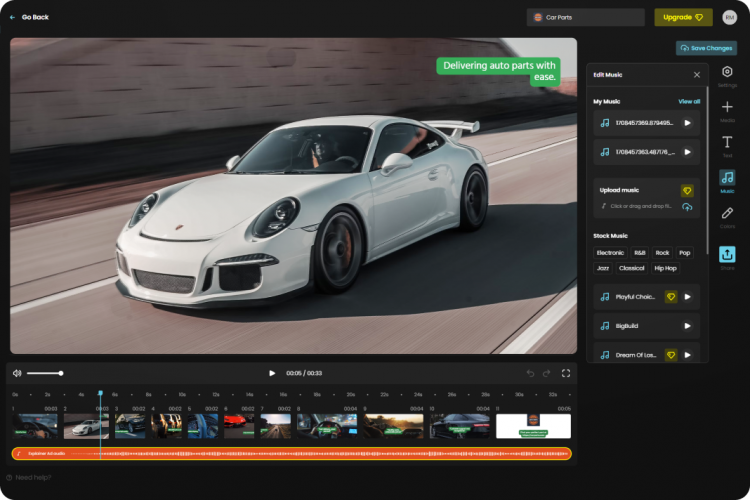Viewport: 750px width, 500px height.
Task: Click the Go Back link
Action: [x=29, y=17]
